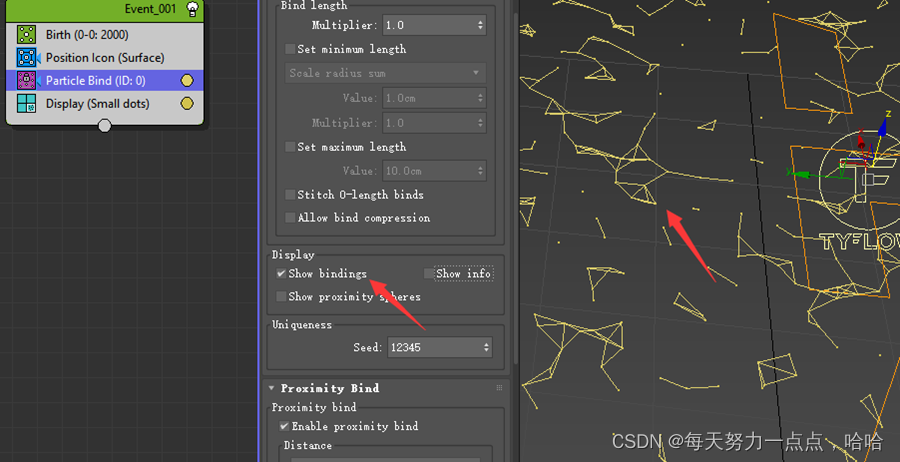This screenshot has width=900, height=462.
Task: Click the Display operator icon
Action: coord(26,103)
